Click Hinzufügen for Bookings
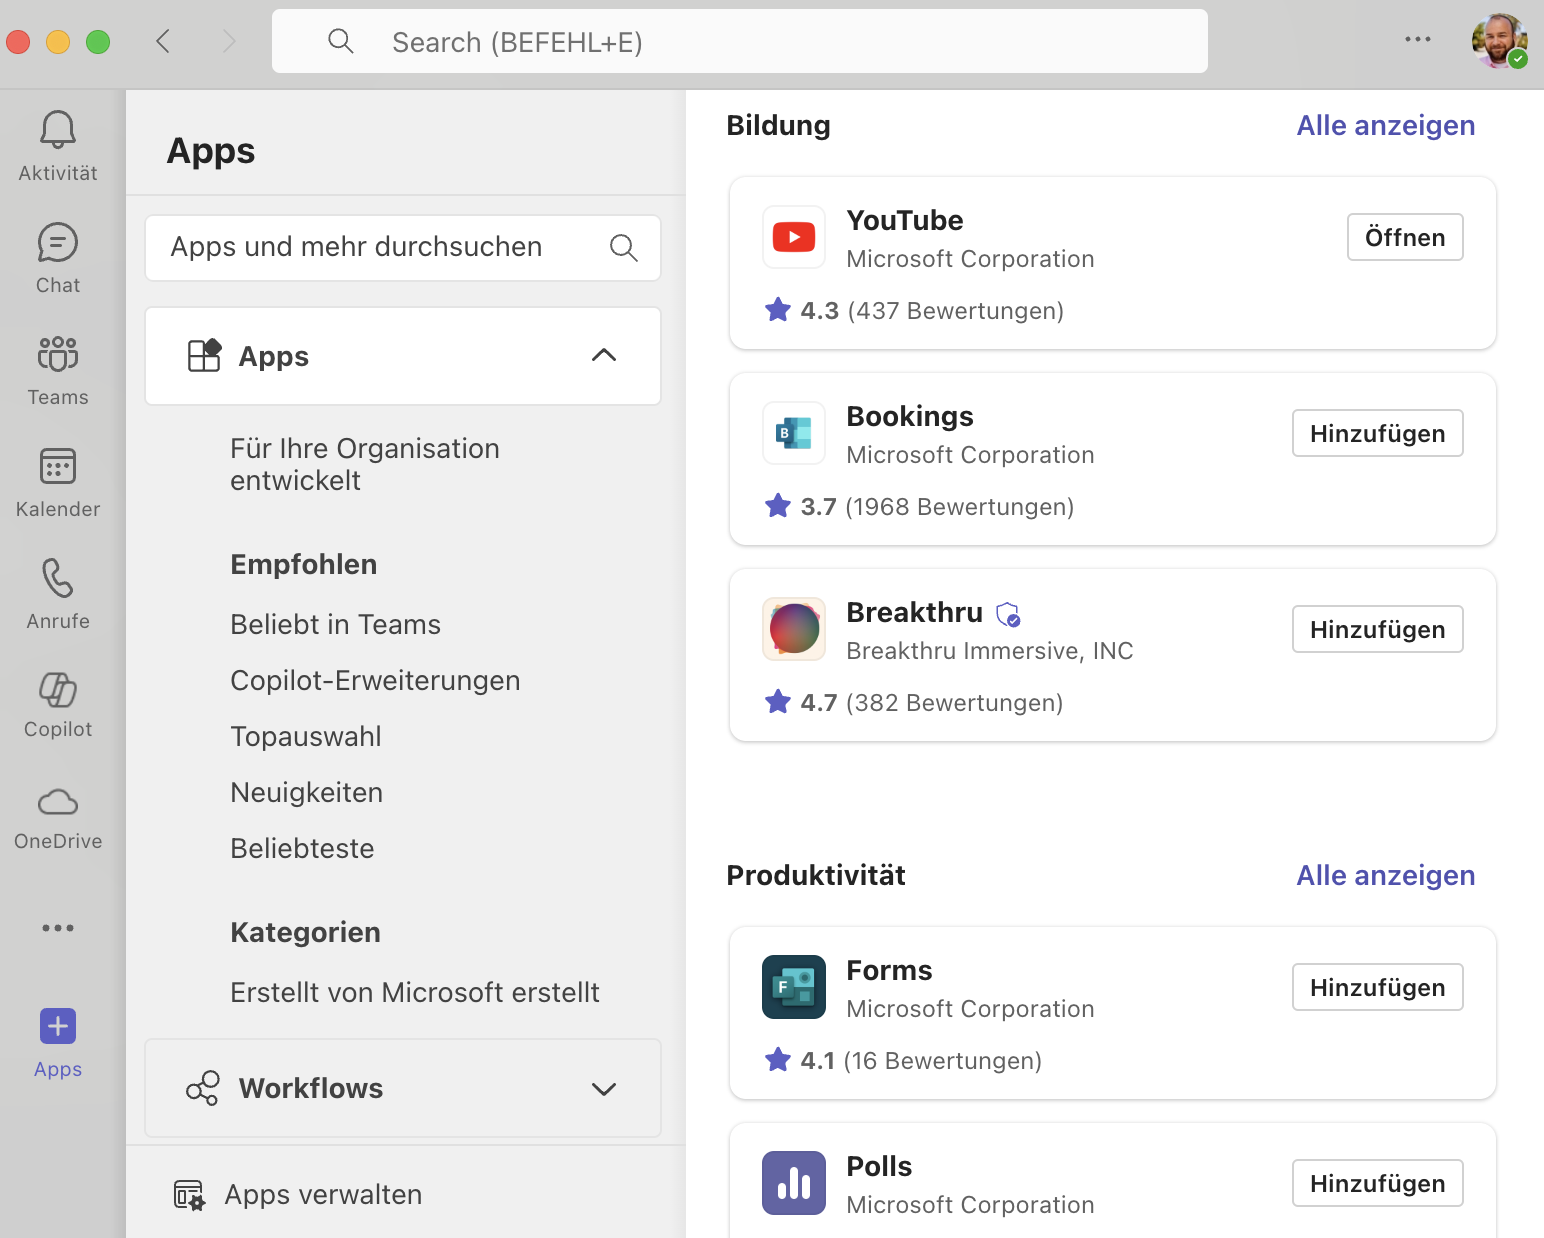1544x1238 pixels. (1378, 433)
